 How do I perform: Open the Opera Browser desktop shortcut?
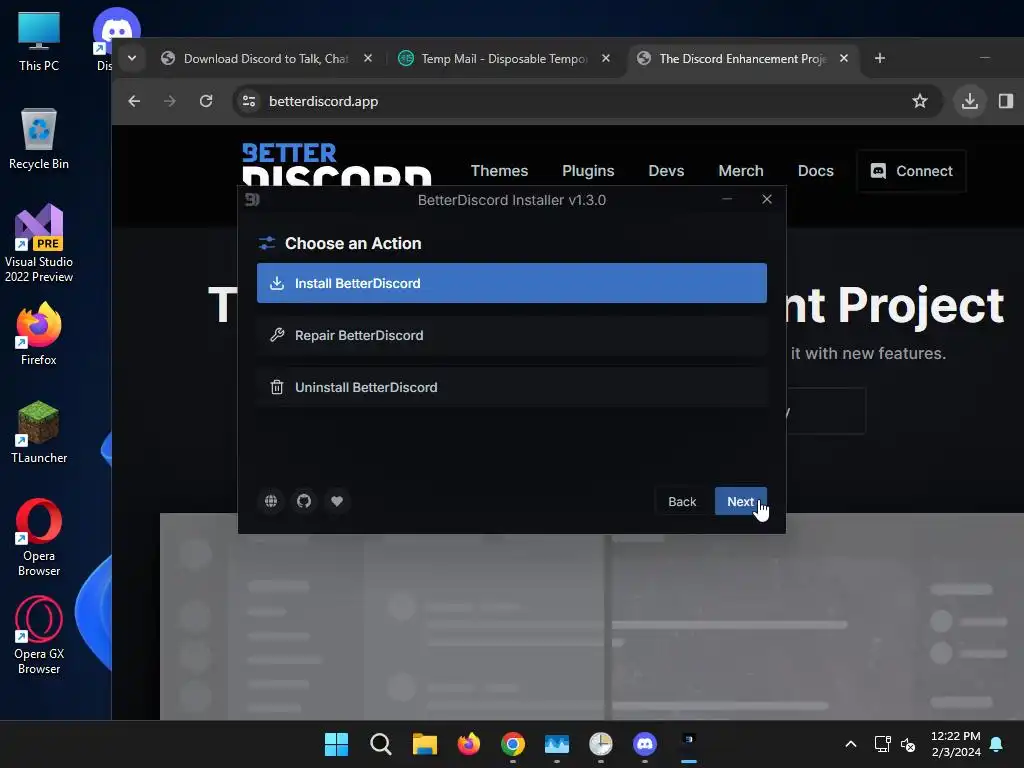(39, 537)
